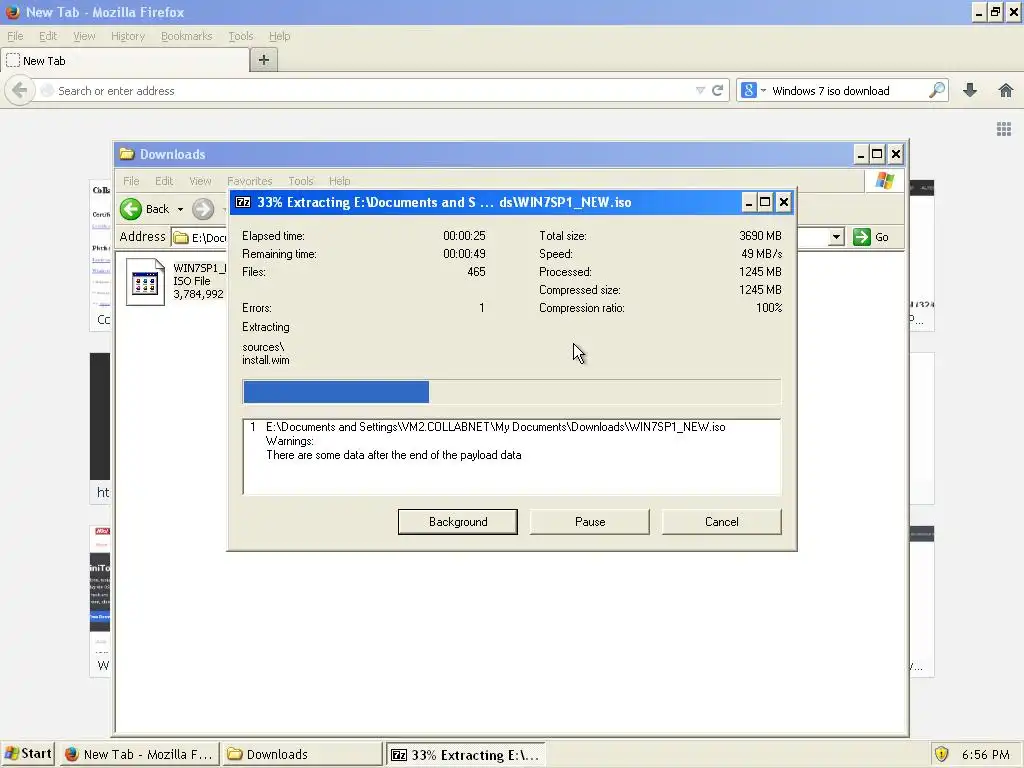
Task: Click the Background button in extraction dialog
Action: click(x=458, y=522)
